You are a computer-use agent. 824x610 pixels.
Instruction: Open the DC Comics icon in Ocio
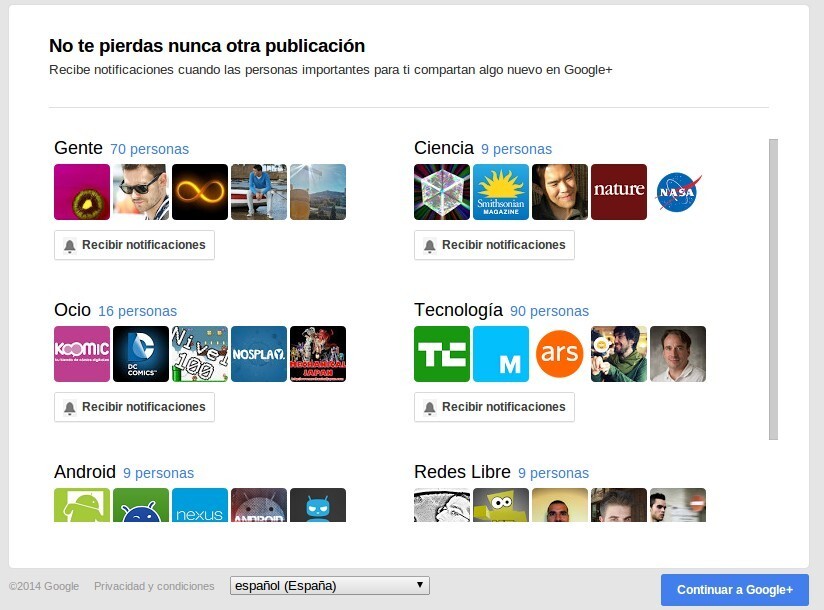coord(141,354)
